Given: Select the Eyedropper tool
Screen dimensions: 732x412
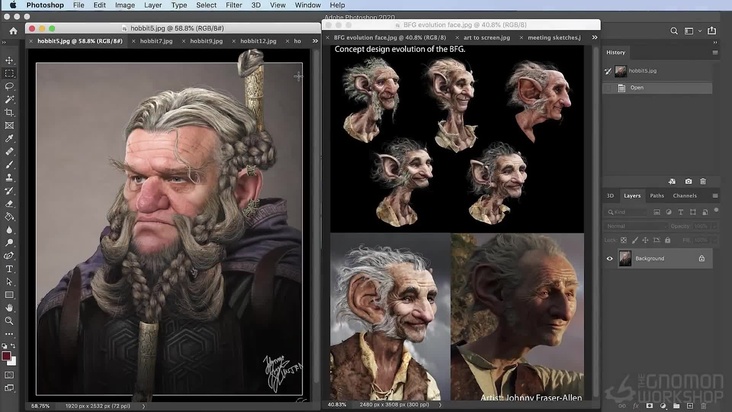Looking at the screenshot, I should [x=9, y=139].
